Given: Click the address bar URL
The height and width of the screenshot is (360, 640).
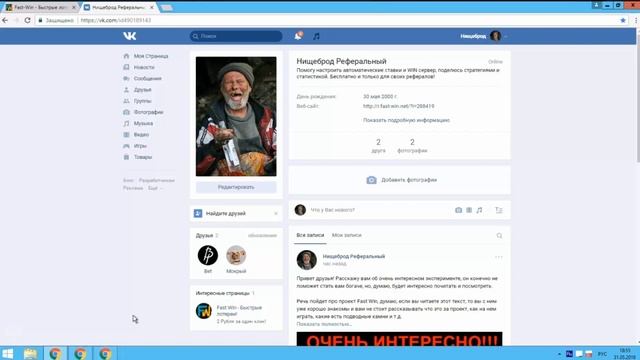Looking at the screenshot, I should [x=116, y=20].
